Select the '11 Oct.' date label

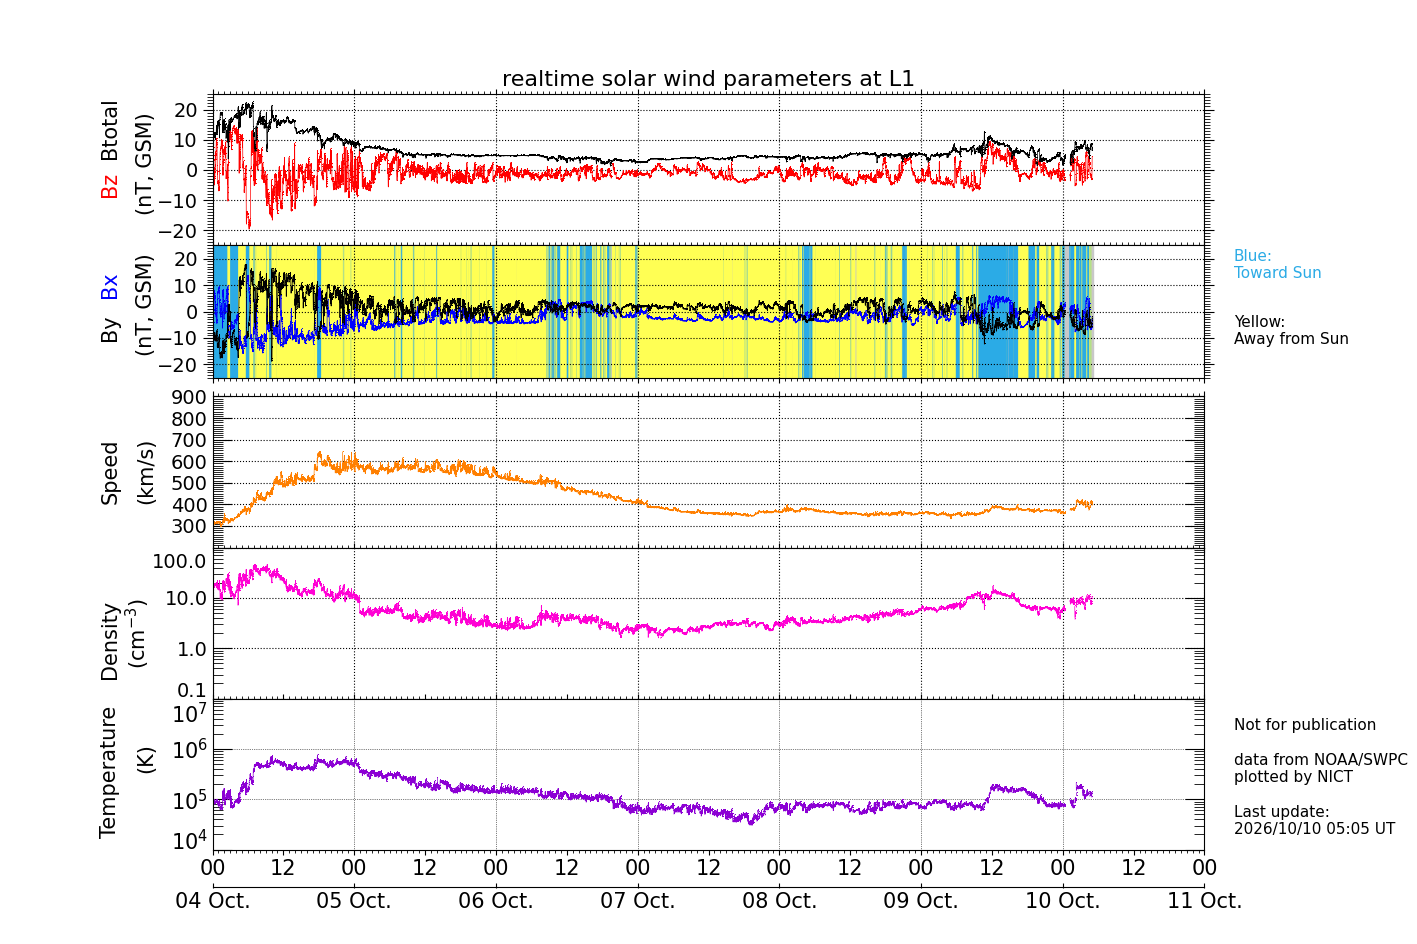click(x=1204, y=901)
